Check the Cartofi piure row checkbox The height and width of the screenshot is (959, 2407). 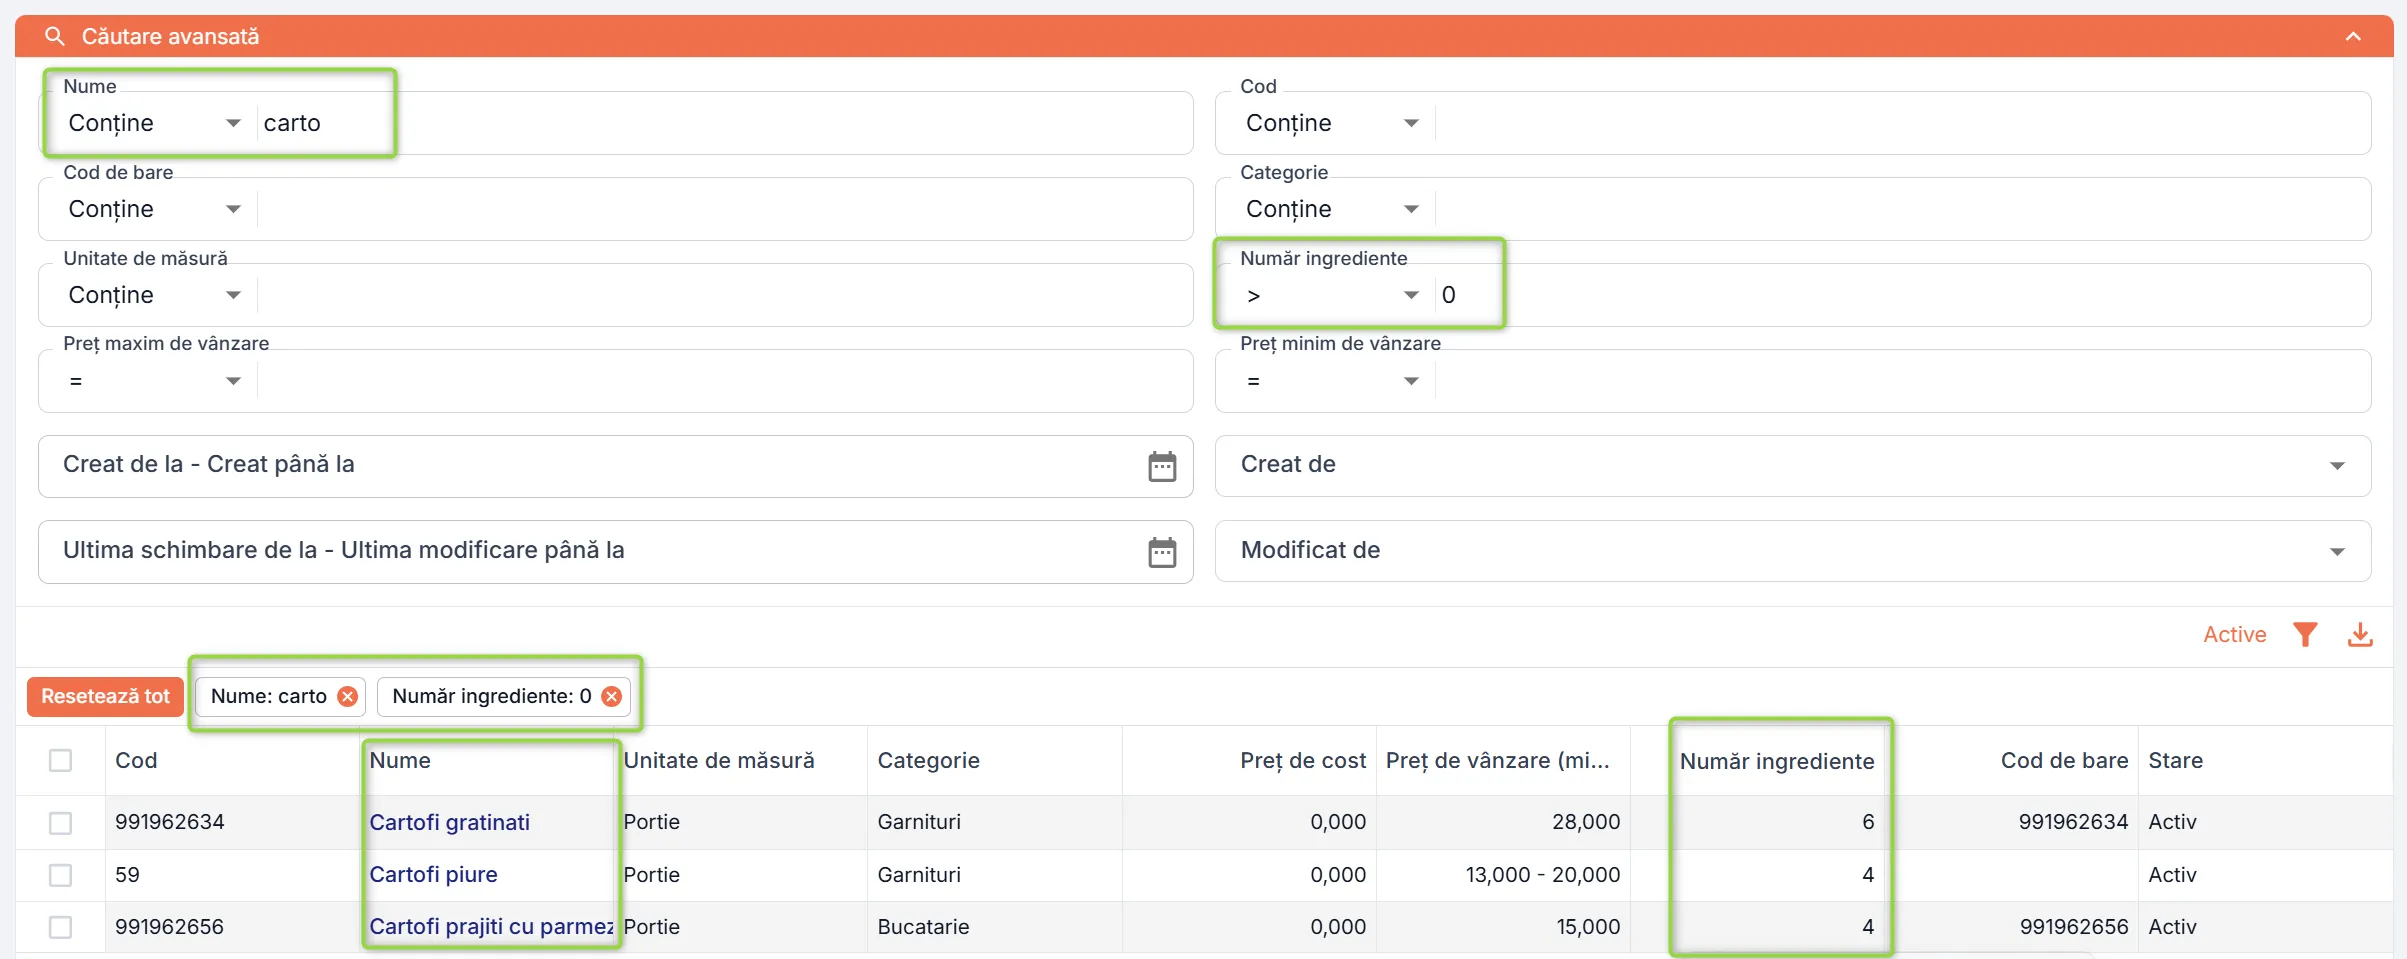point(61,875)
